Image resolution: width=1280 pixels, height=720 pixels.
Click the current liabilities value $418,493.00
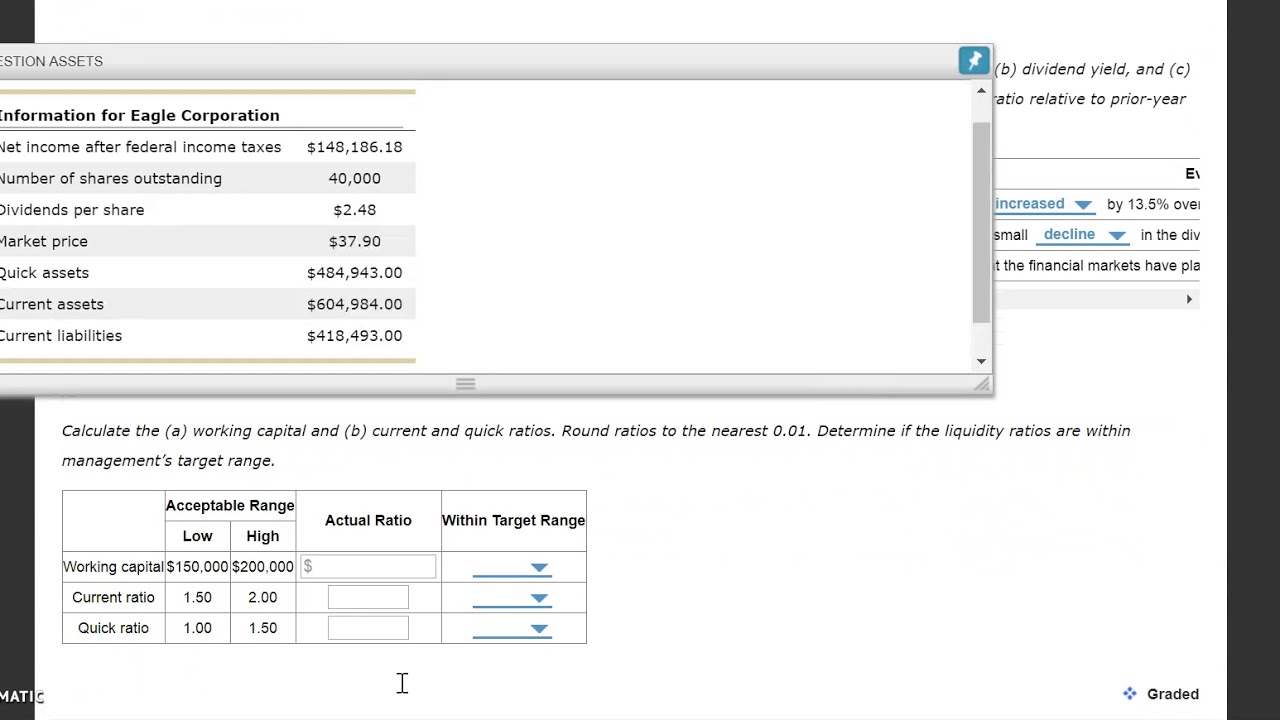coord(354,336)
